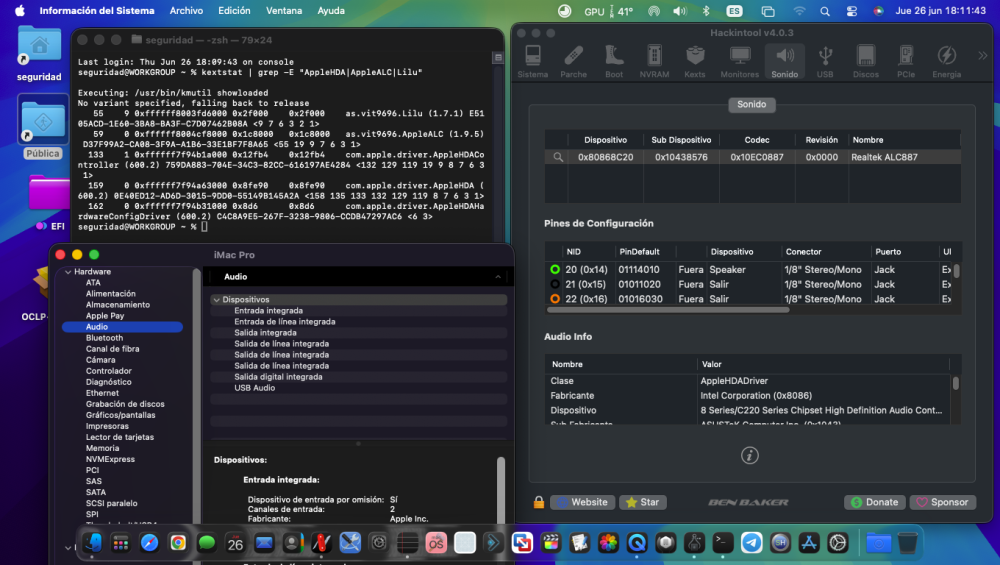Open the Edición menu
Viewport: 1000px width, 565px height.
(234, 11)
